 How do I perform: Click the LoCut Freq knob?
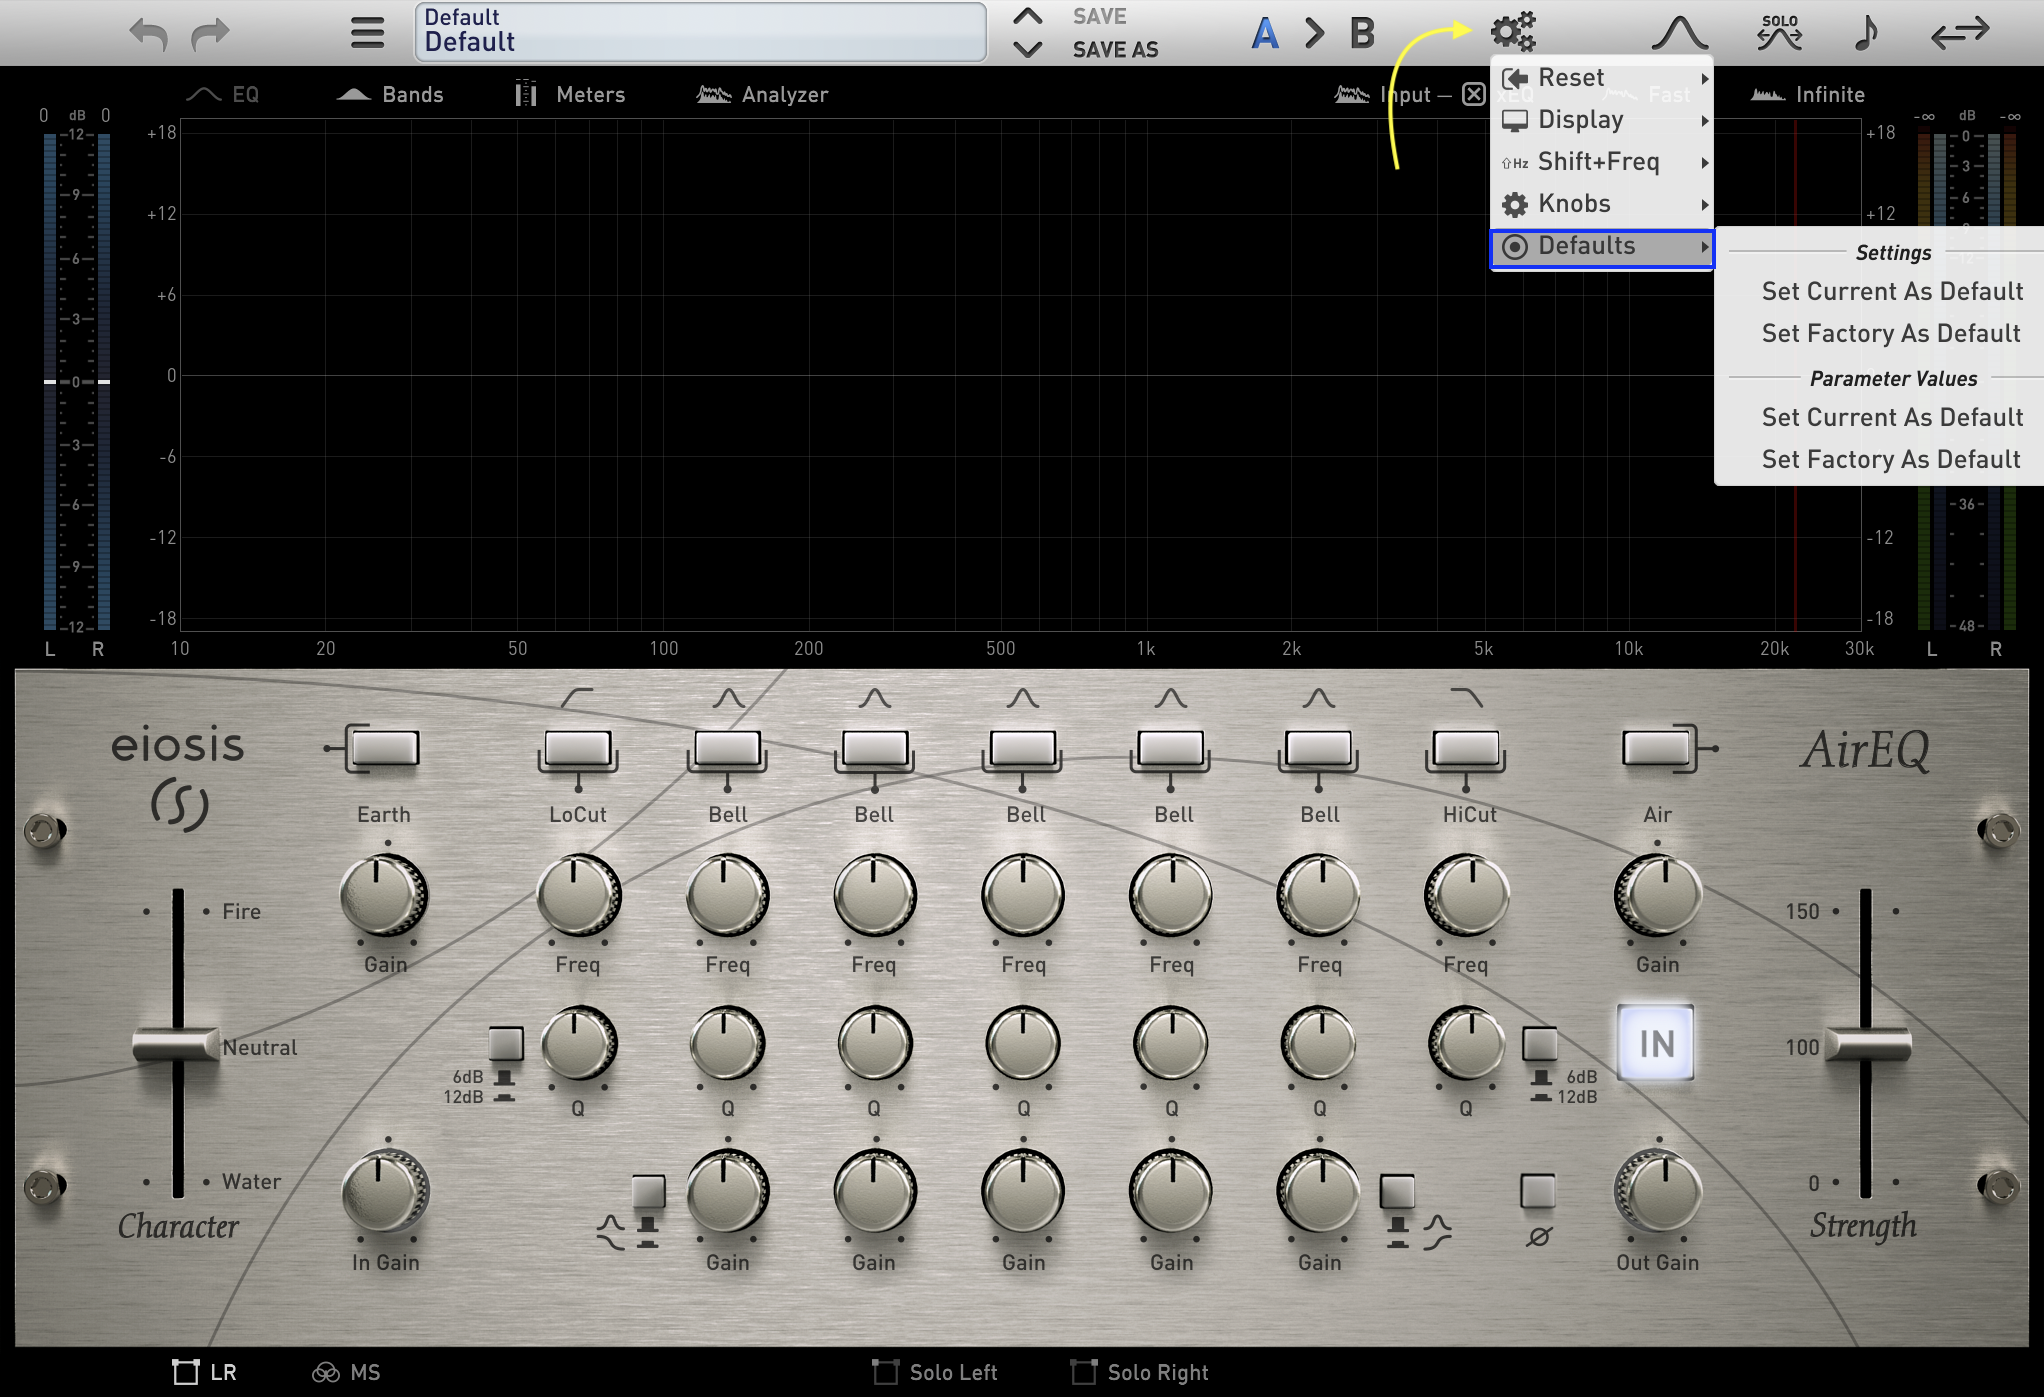(578, 896)
